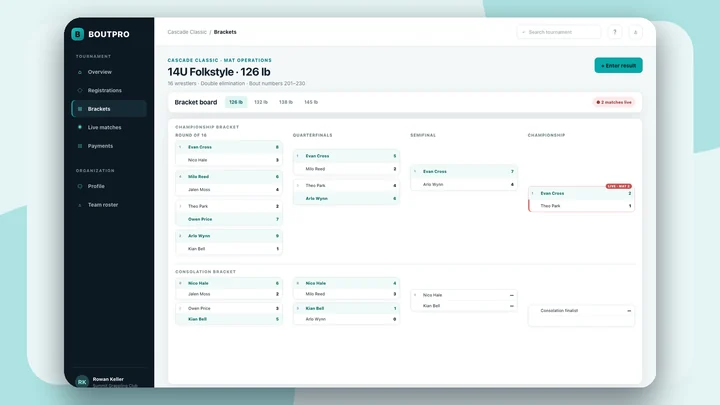Select Evan Cross in the Championship match

(x=581, y=193)
